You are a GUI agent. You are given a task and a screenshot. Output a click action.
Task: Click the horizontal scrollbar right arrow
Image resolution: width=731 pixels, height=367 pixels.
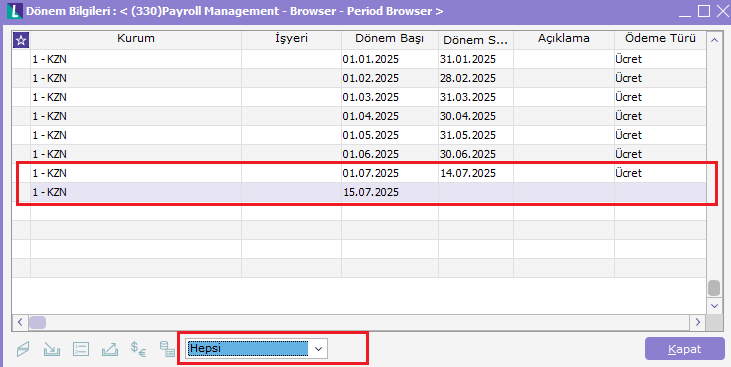coord(697,322)
